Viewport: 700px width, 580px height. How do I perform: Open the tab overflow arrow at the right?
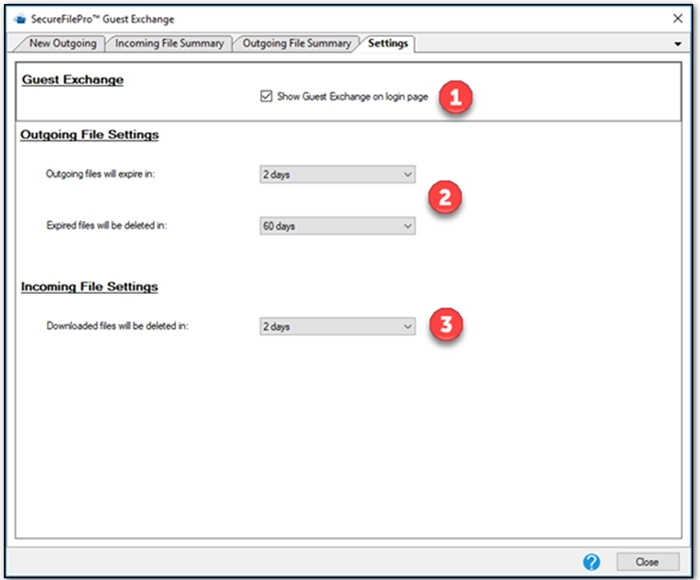point(679,45)
